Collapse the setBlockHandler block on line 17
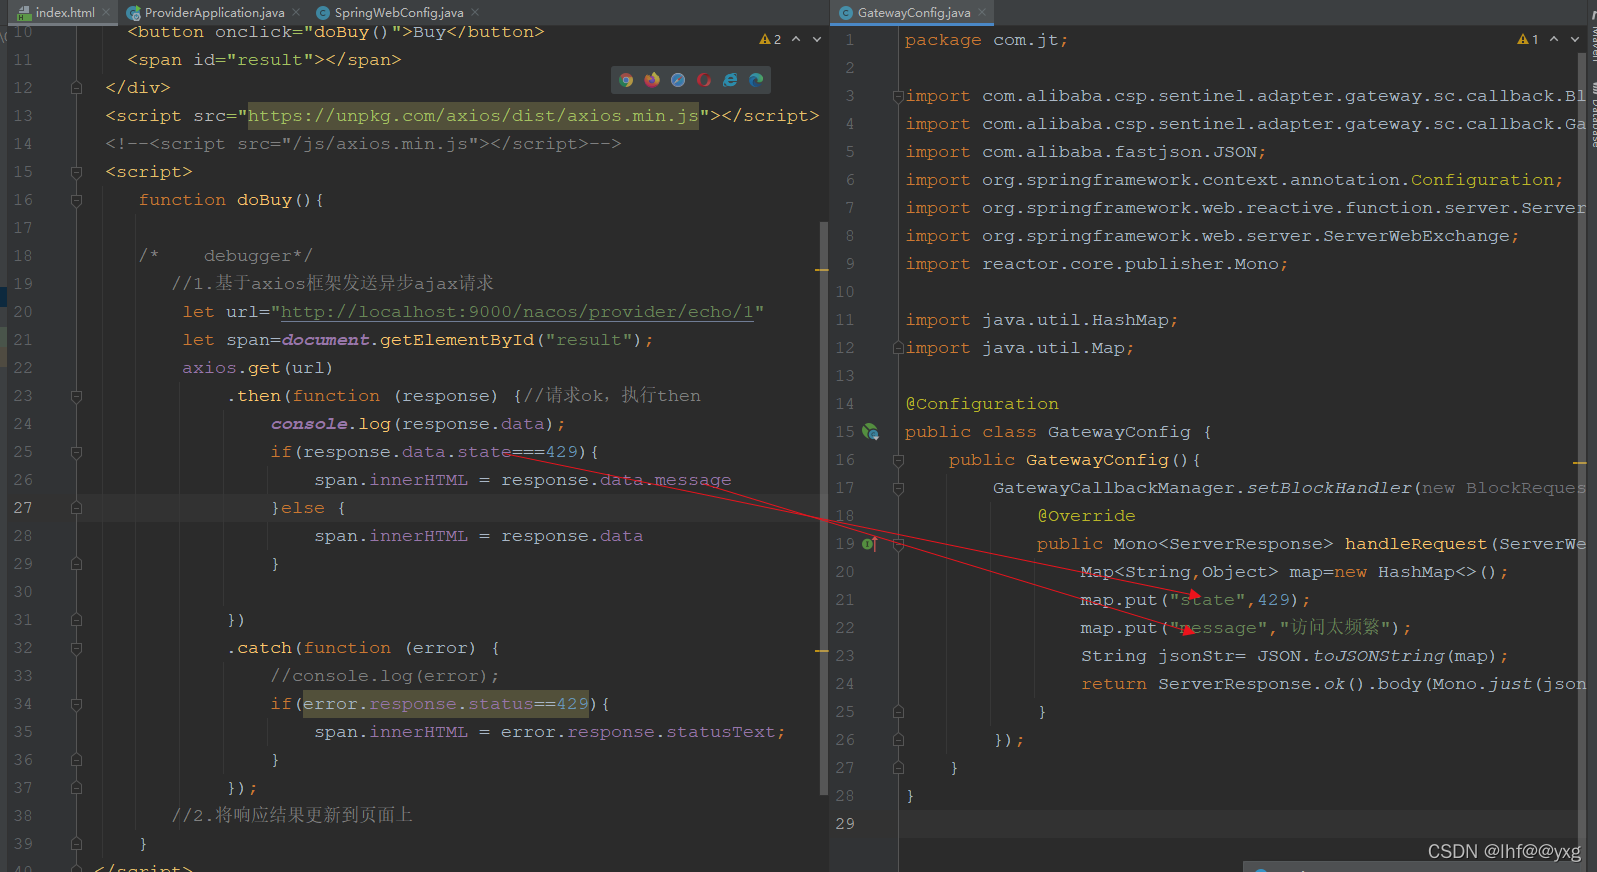This screenshot has width=1597, height=872. 898,488
